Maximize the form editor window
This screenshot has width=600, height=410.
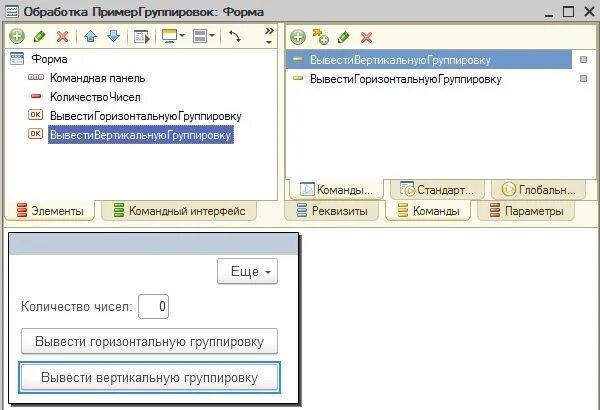pos(569,12)
